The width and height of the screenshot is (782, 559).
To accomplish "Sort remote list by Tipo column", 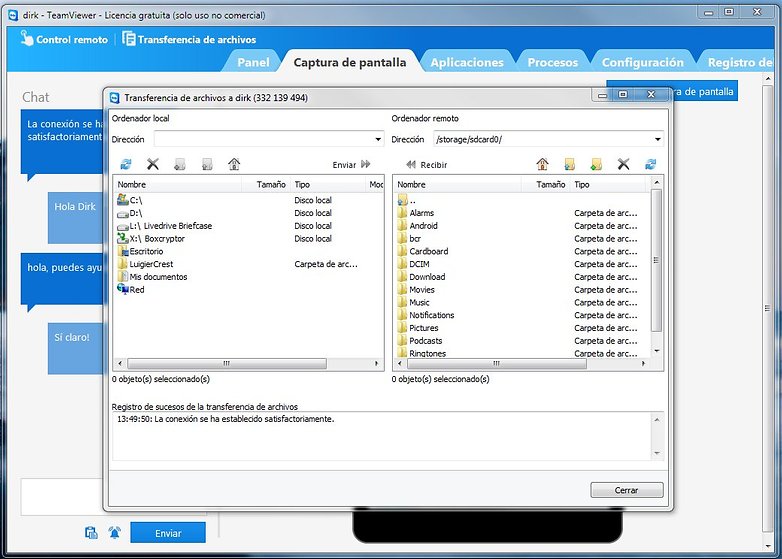I will (x=607, y=185).
